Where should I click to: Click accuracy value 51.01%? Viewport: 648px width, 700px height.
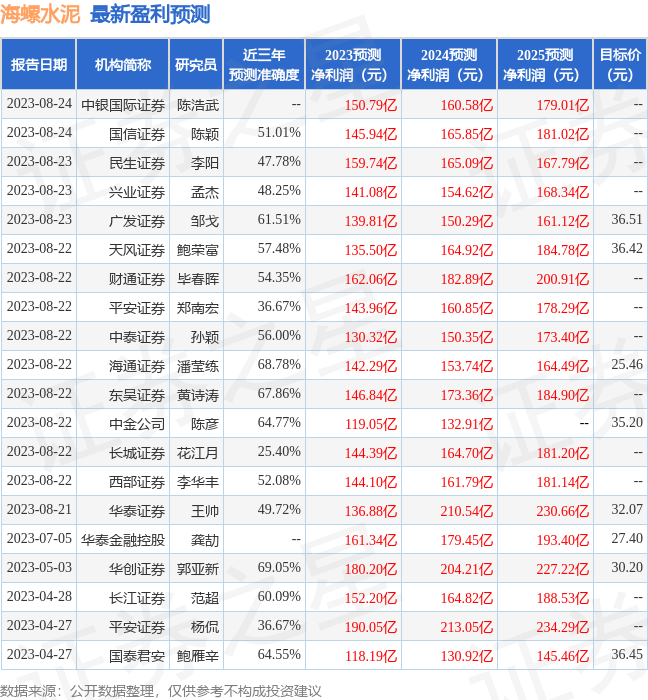(x=279, y=133)
